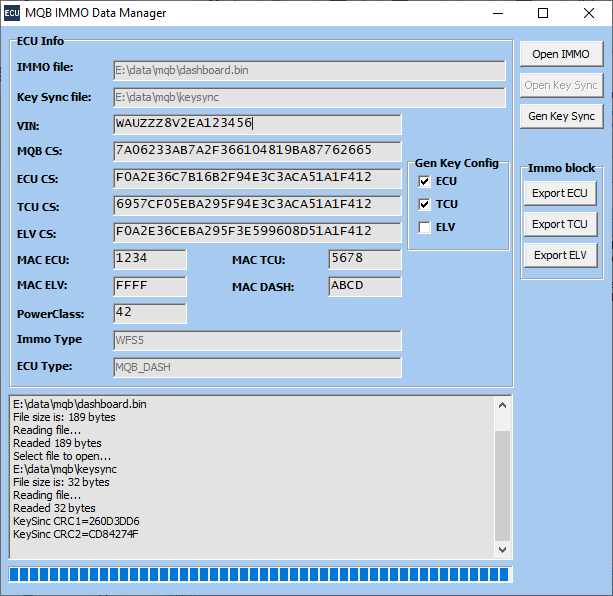613x596 pixels.
Task: Click into the ECU CS field
Action: (x=257, y=178)
